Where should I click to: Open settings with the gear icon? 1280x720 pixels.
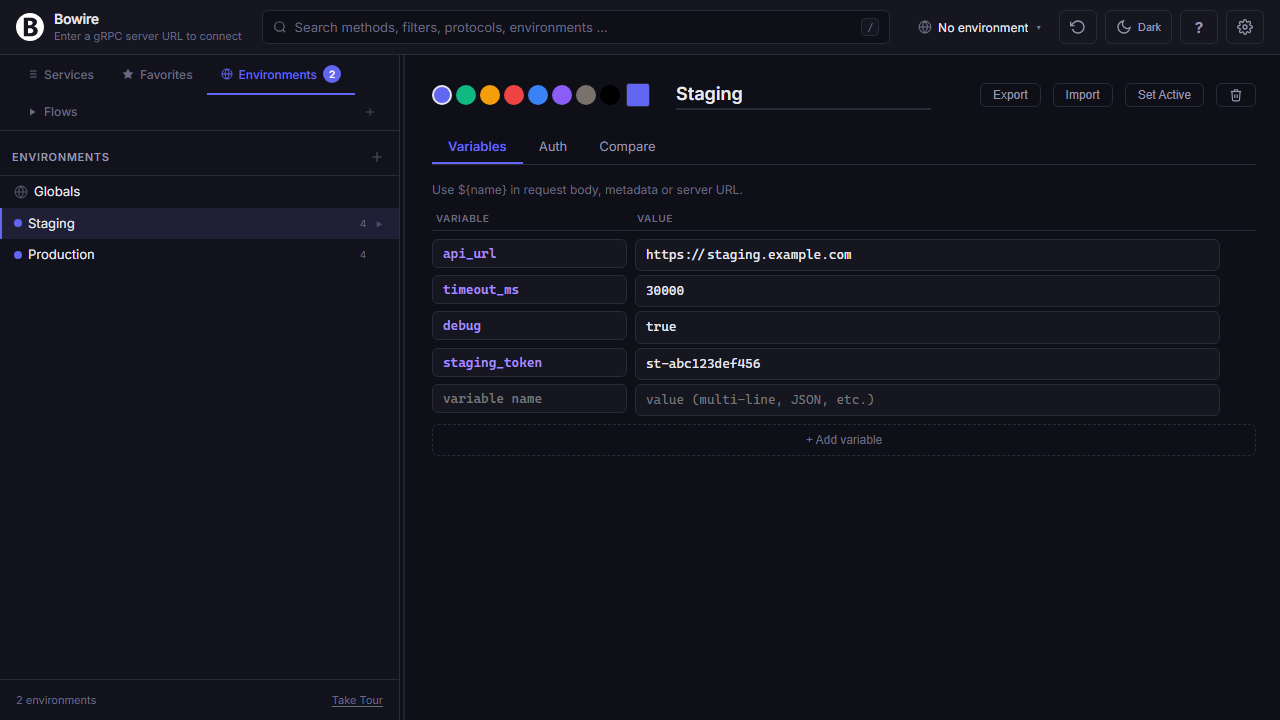click(1245, 27)
